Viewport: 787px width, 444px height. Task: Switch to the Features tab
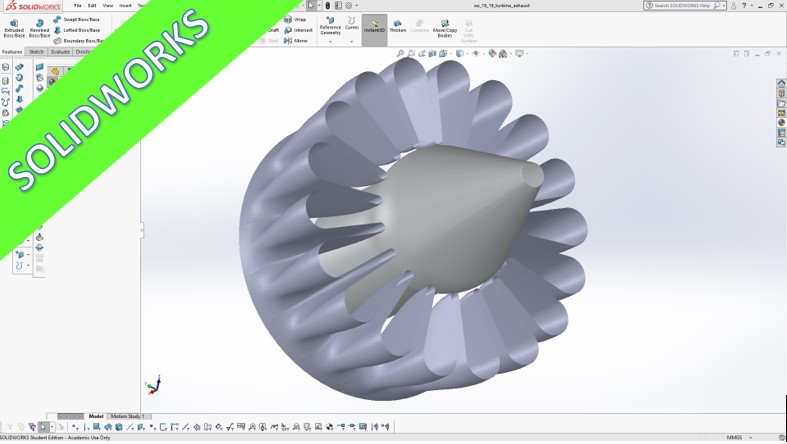point(12,52)
